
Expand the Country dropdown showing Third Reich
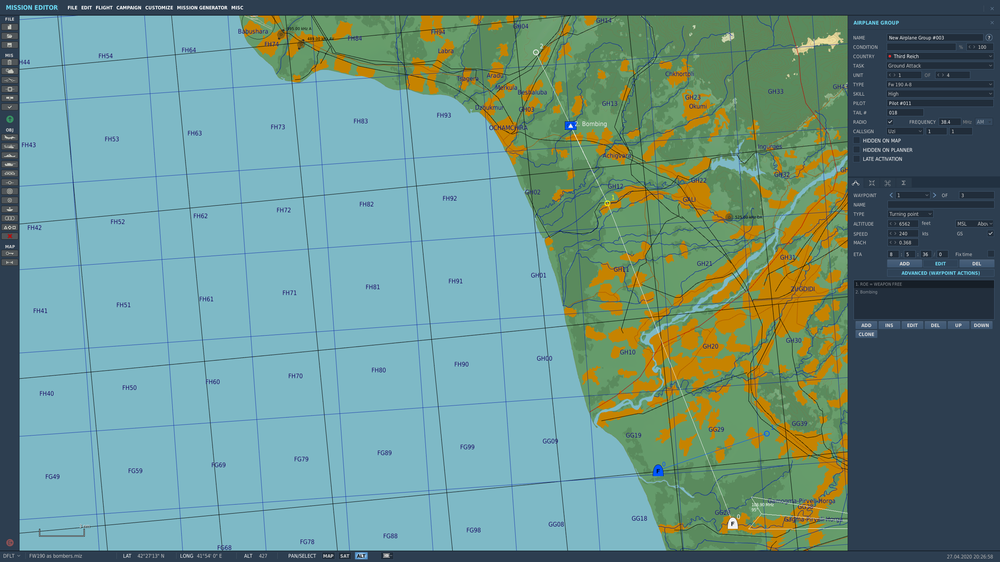click(939, 56)
